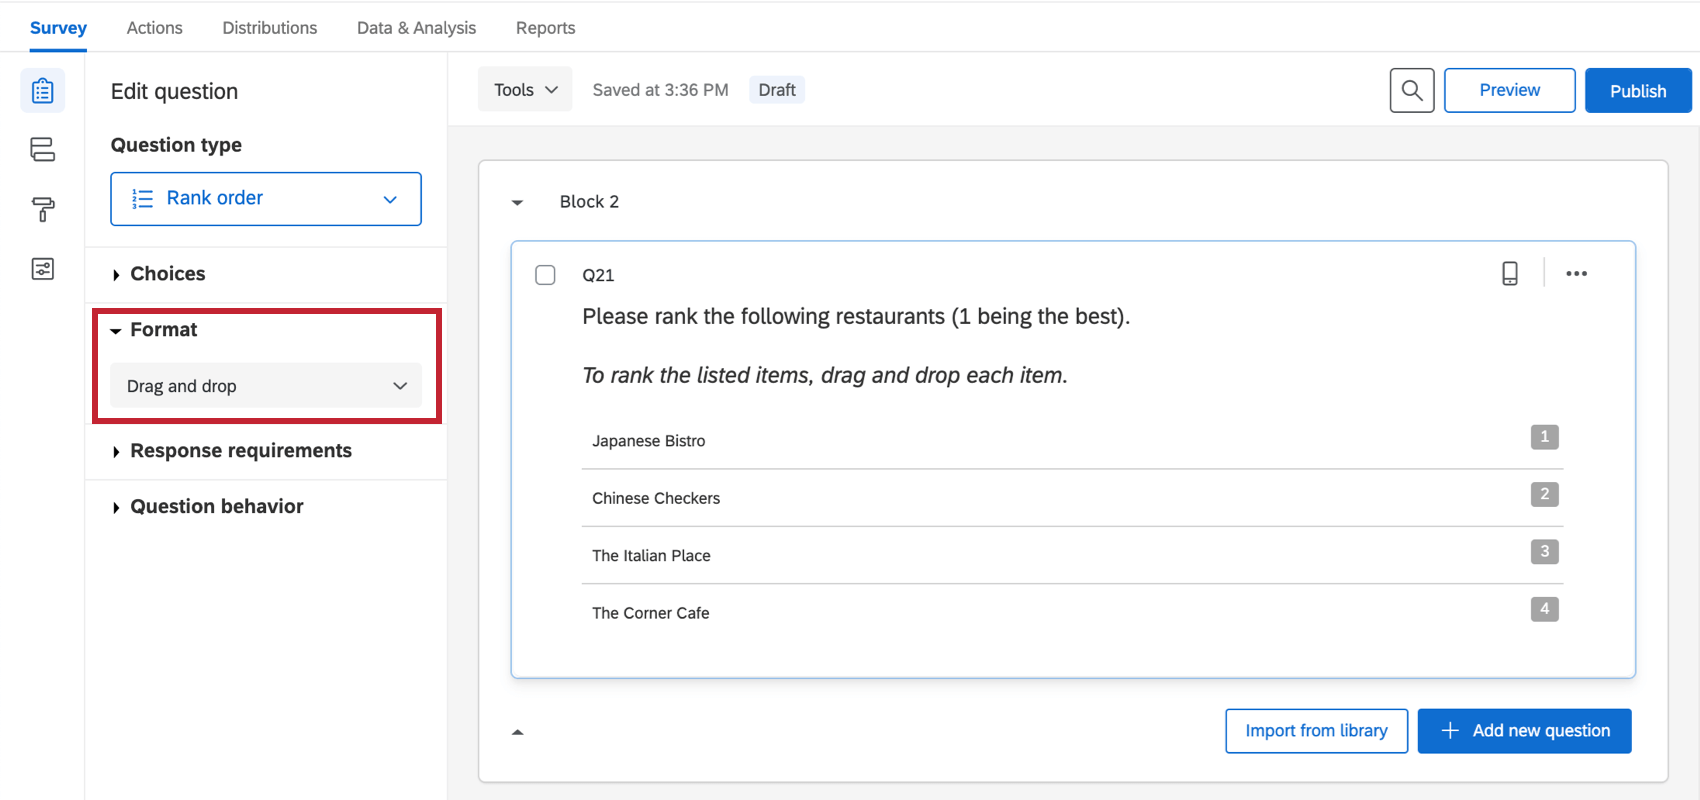Click the mobile preview icon on Q21
Image resolution: width=1700 pixels, height=800 pixels.
[x=1509, y=273]
